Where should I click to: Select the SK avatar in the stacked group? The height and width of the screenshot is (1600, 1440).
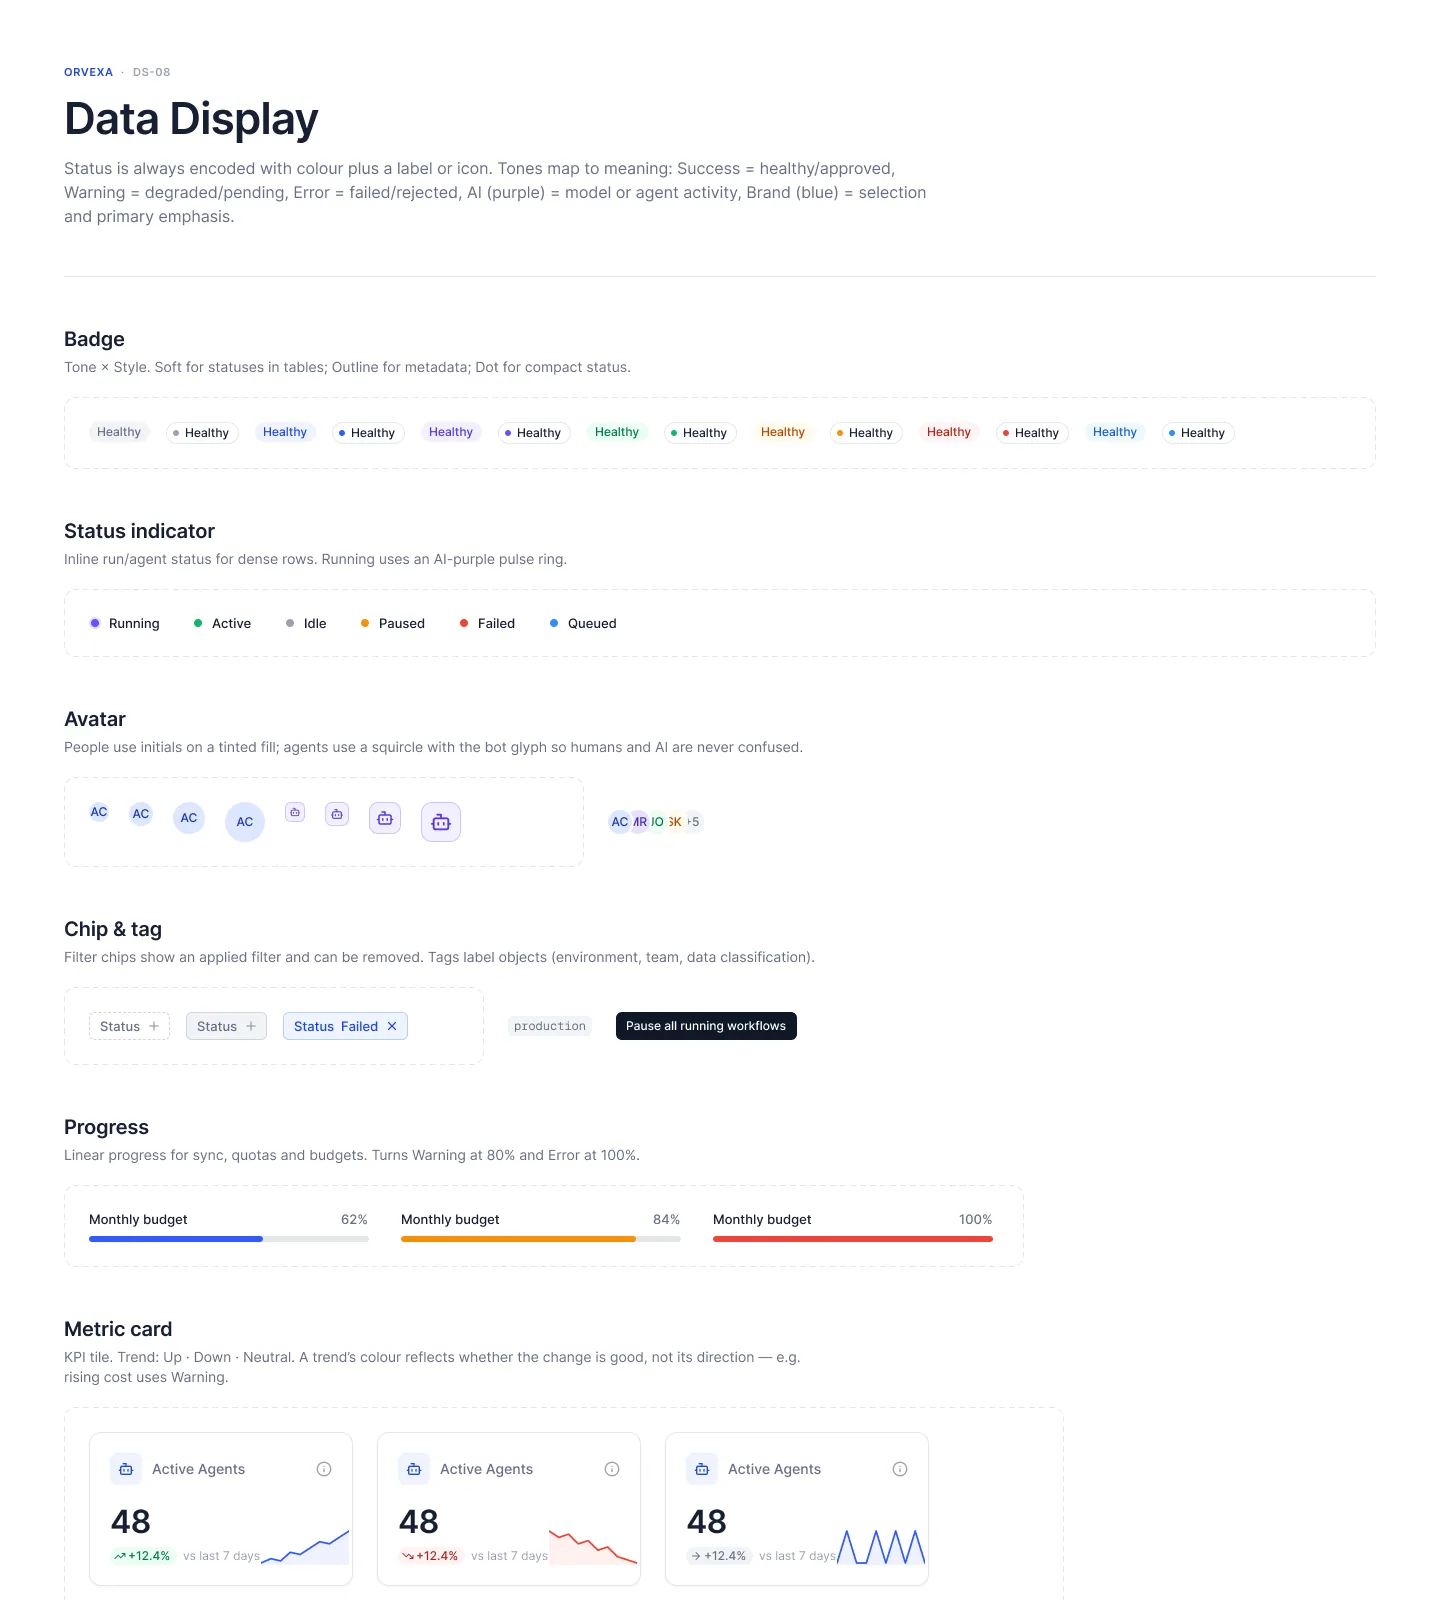pos(676,822)
